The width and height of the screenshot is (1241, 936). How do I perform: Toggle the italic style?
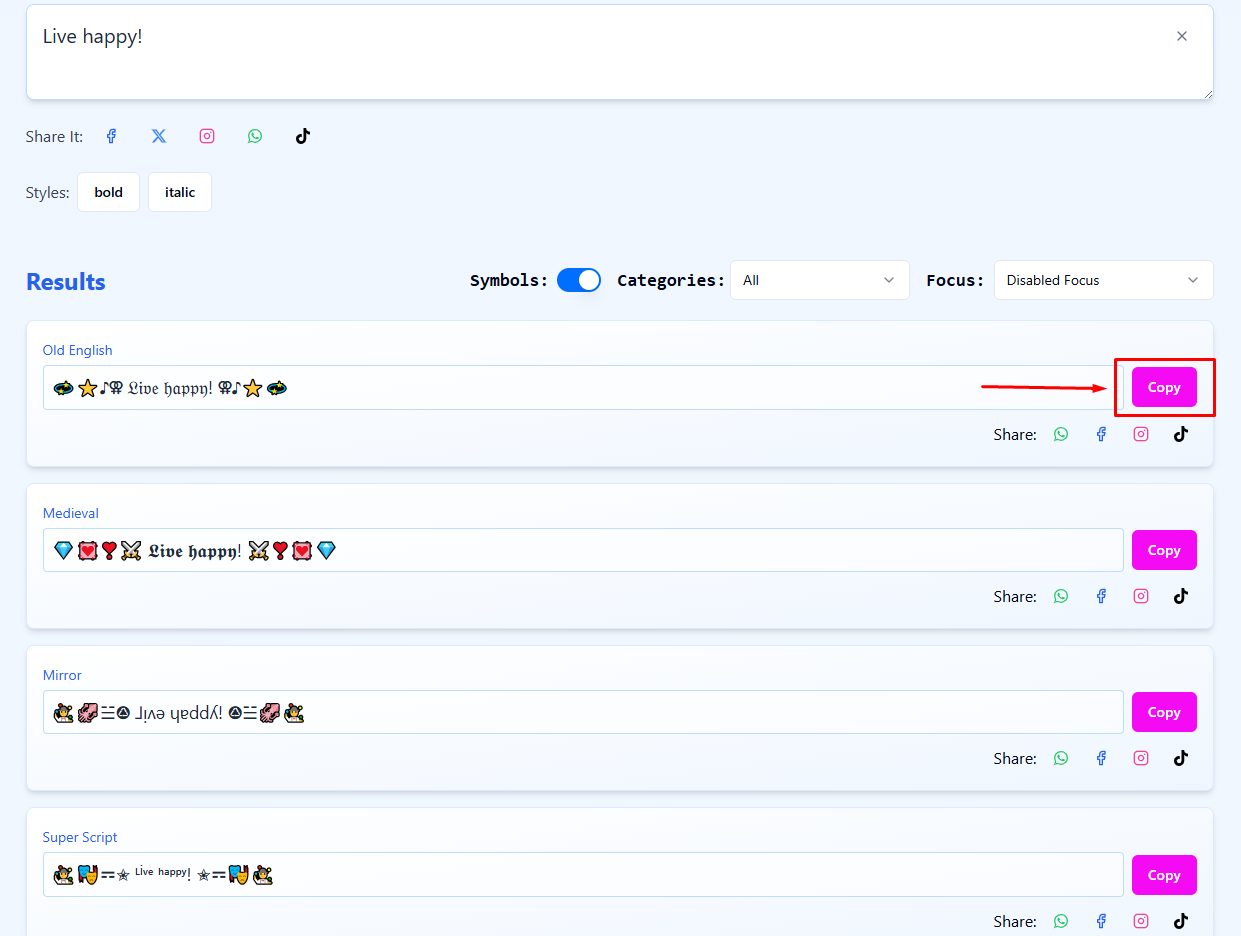(x=180, y=192)
